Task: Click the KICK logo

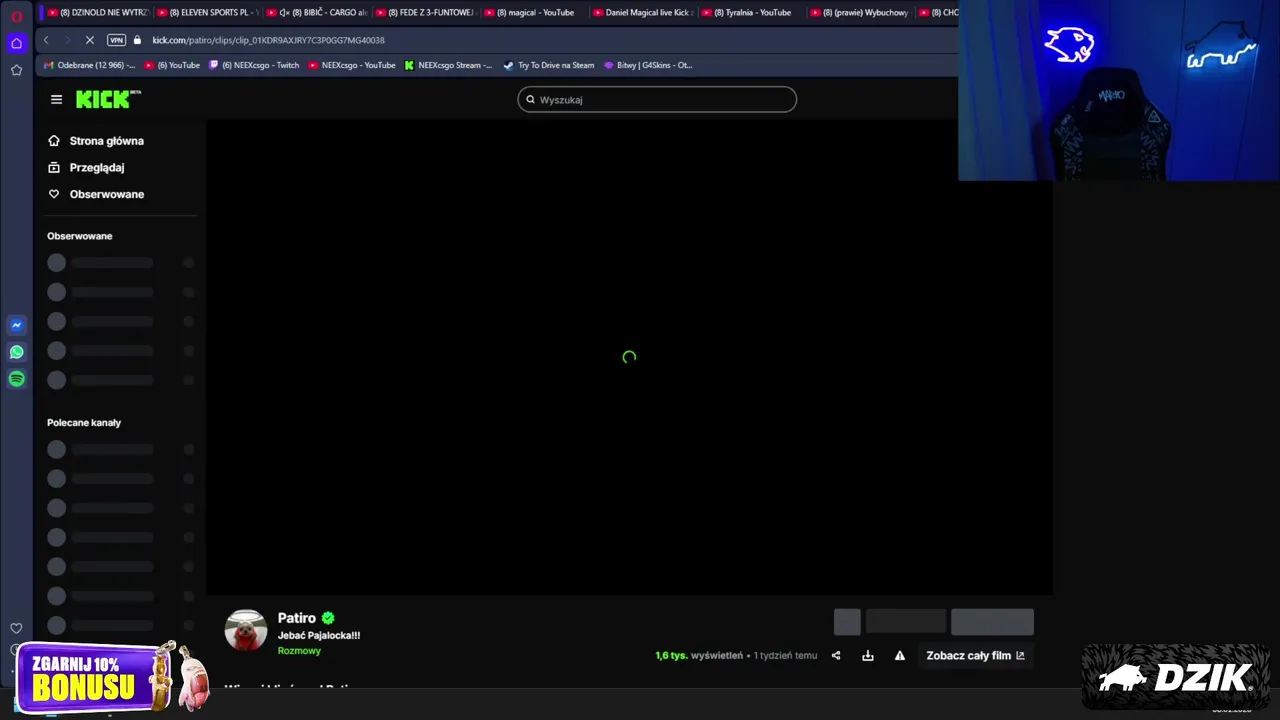Action: [x=108, y=99]
